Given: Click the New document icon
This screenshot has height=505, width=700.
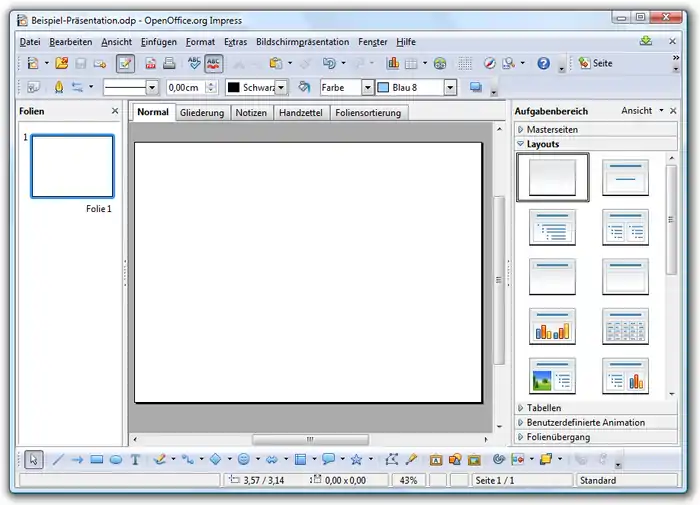Looking at the screenshot, I should click(33, 63).
